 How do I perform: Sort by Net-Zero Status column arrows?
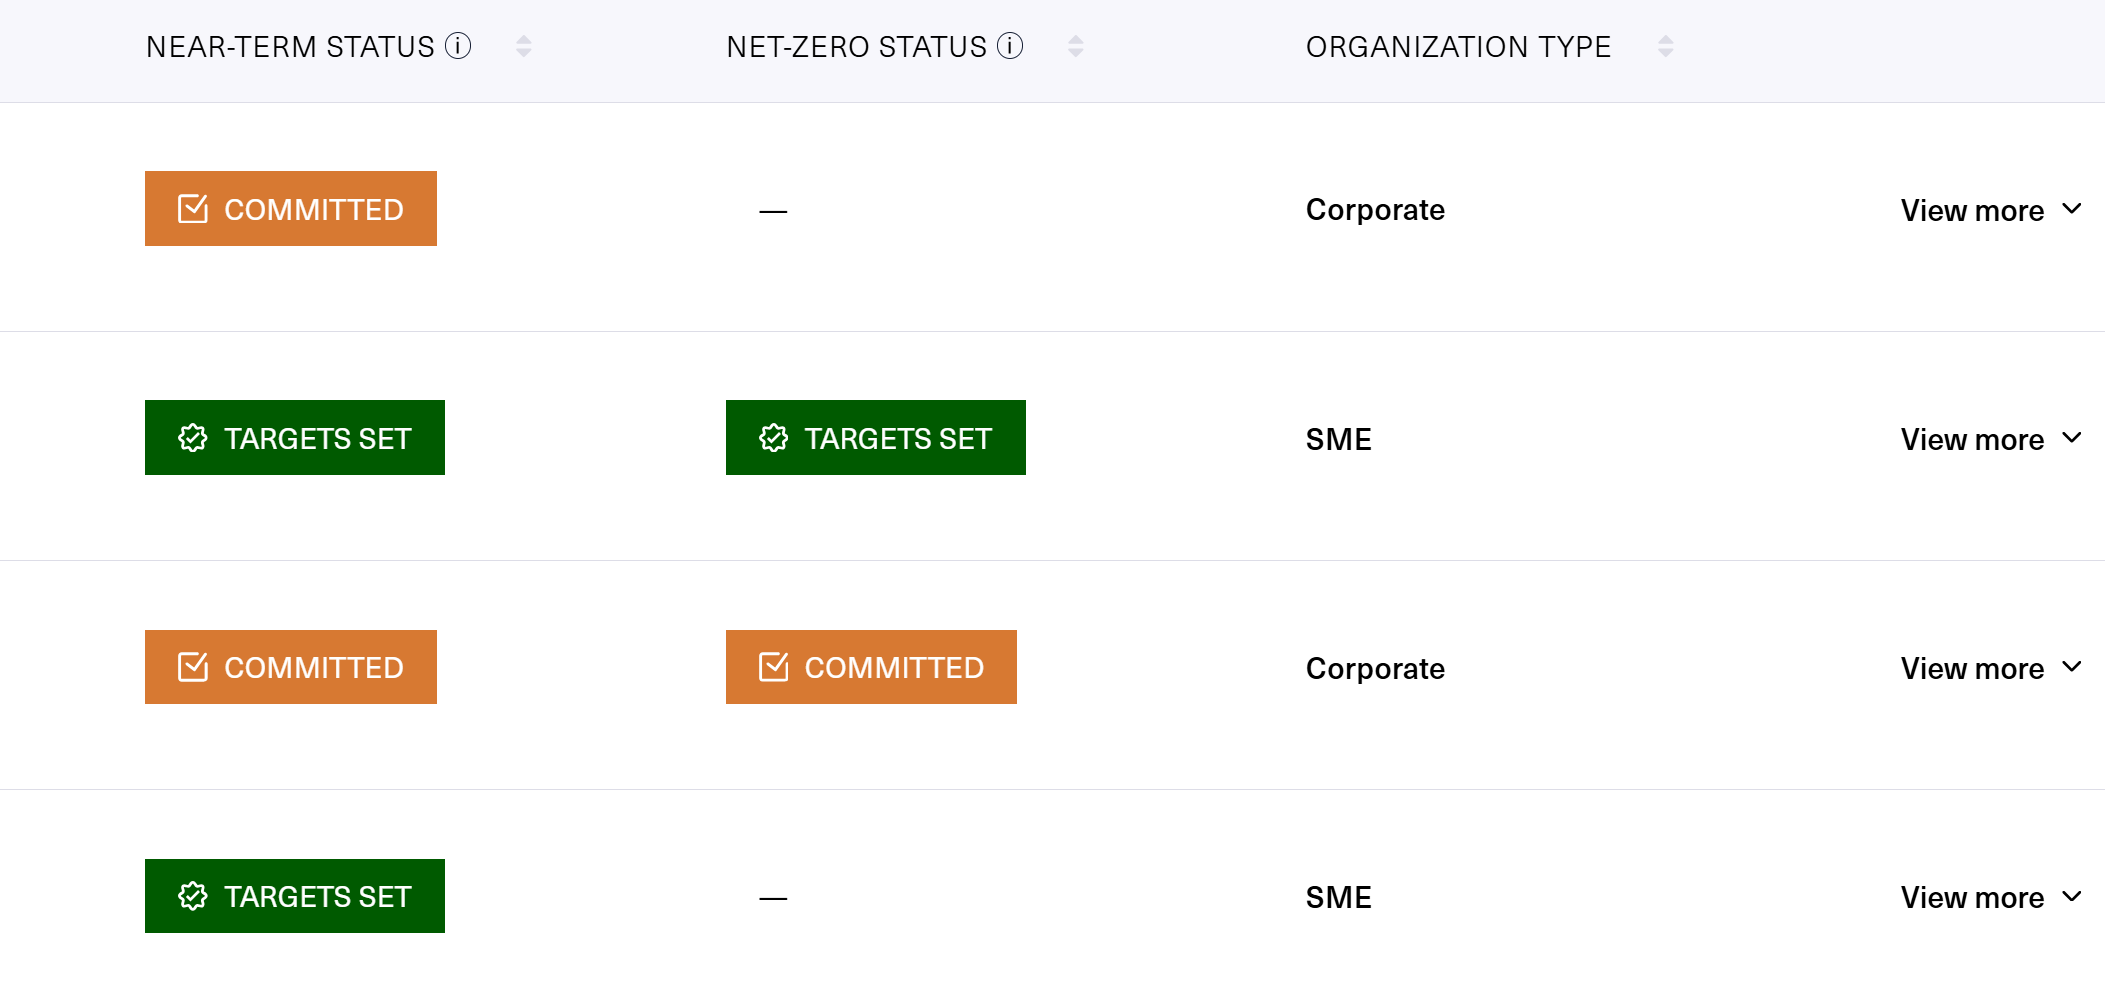tap(1076, 46)
